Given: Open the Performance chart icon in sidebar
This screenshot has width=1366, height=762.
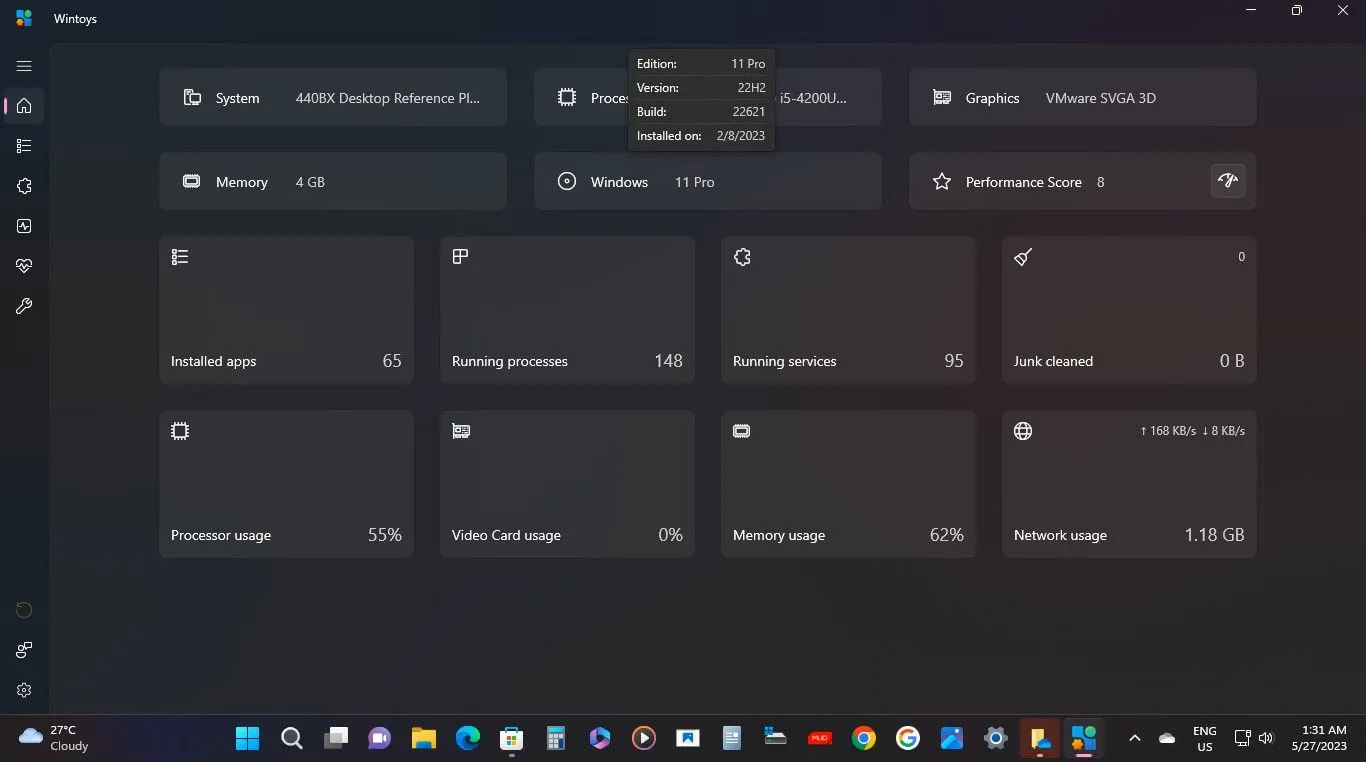Looking at the screenshot, I should [24, 226].
